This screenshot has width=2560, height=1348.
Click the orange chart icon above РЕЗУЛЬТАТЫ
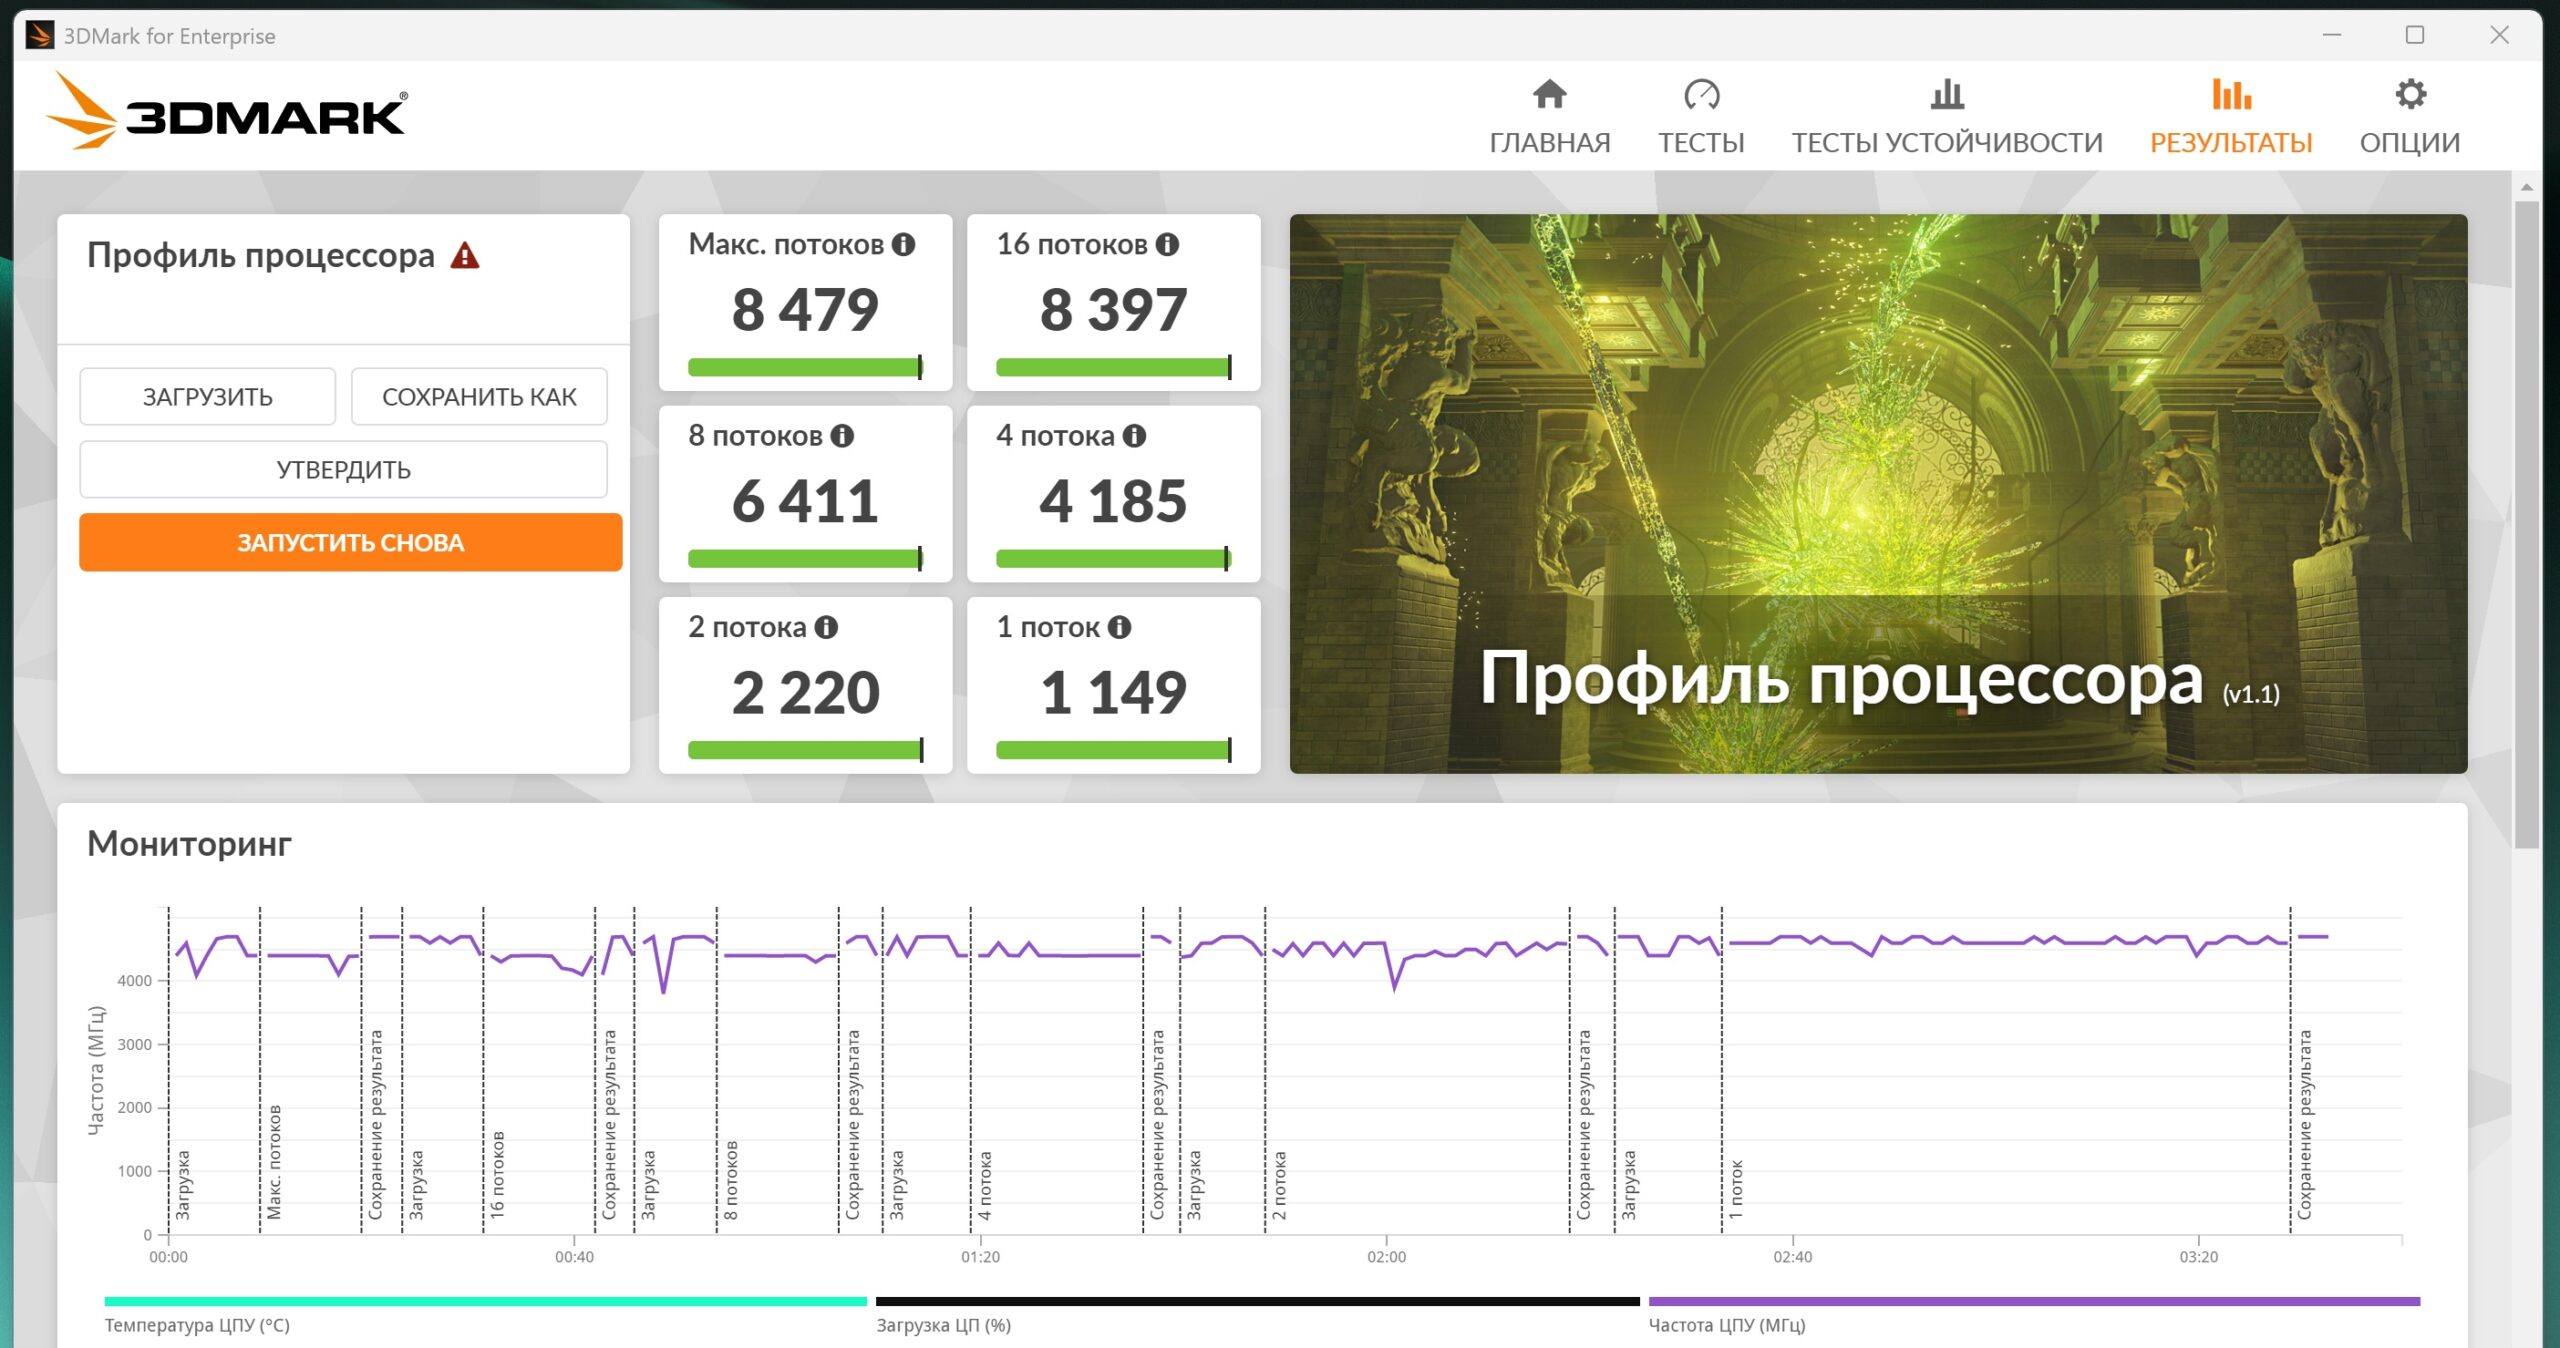coord(2231,95)
